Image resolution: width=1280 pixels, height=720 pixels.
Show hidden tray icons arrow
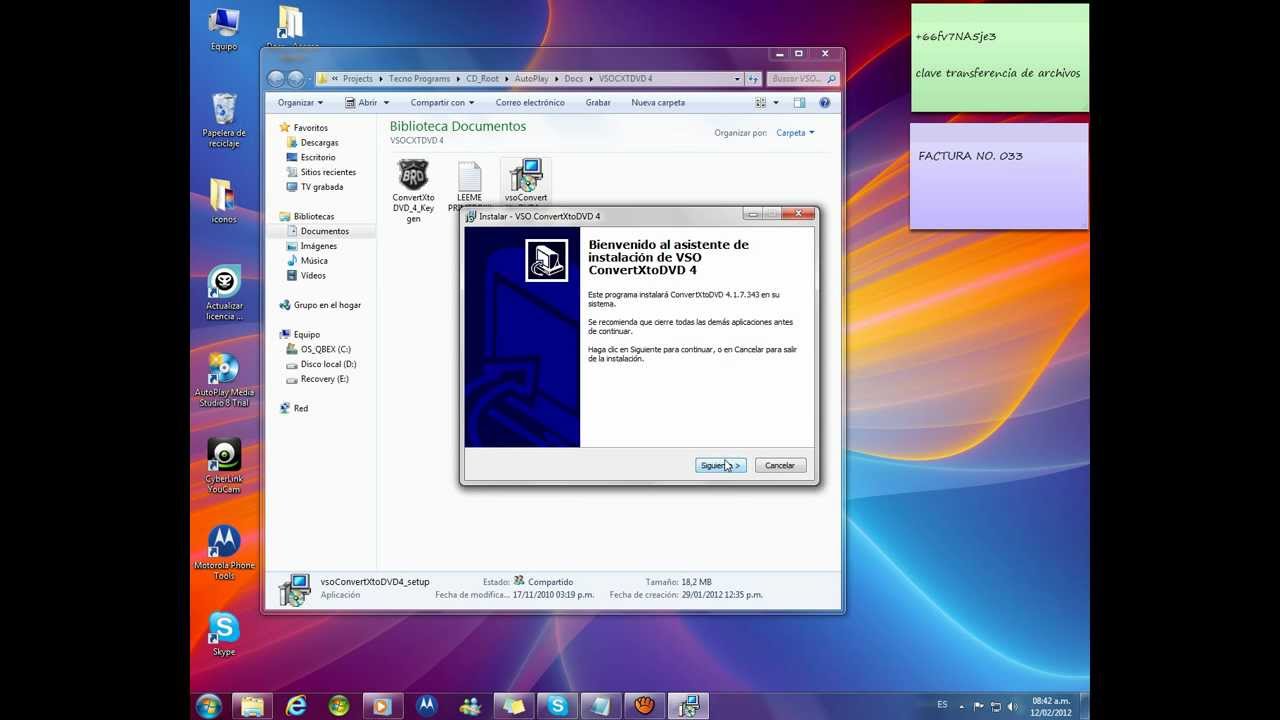tap(963, 705)
